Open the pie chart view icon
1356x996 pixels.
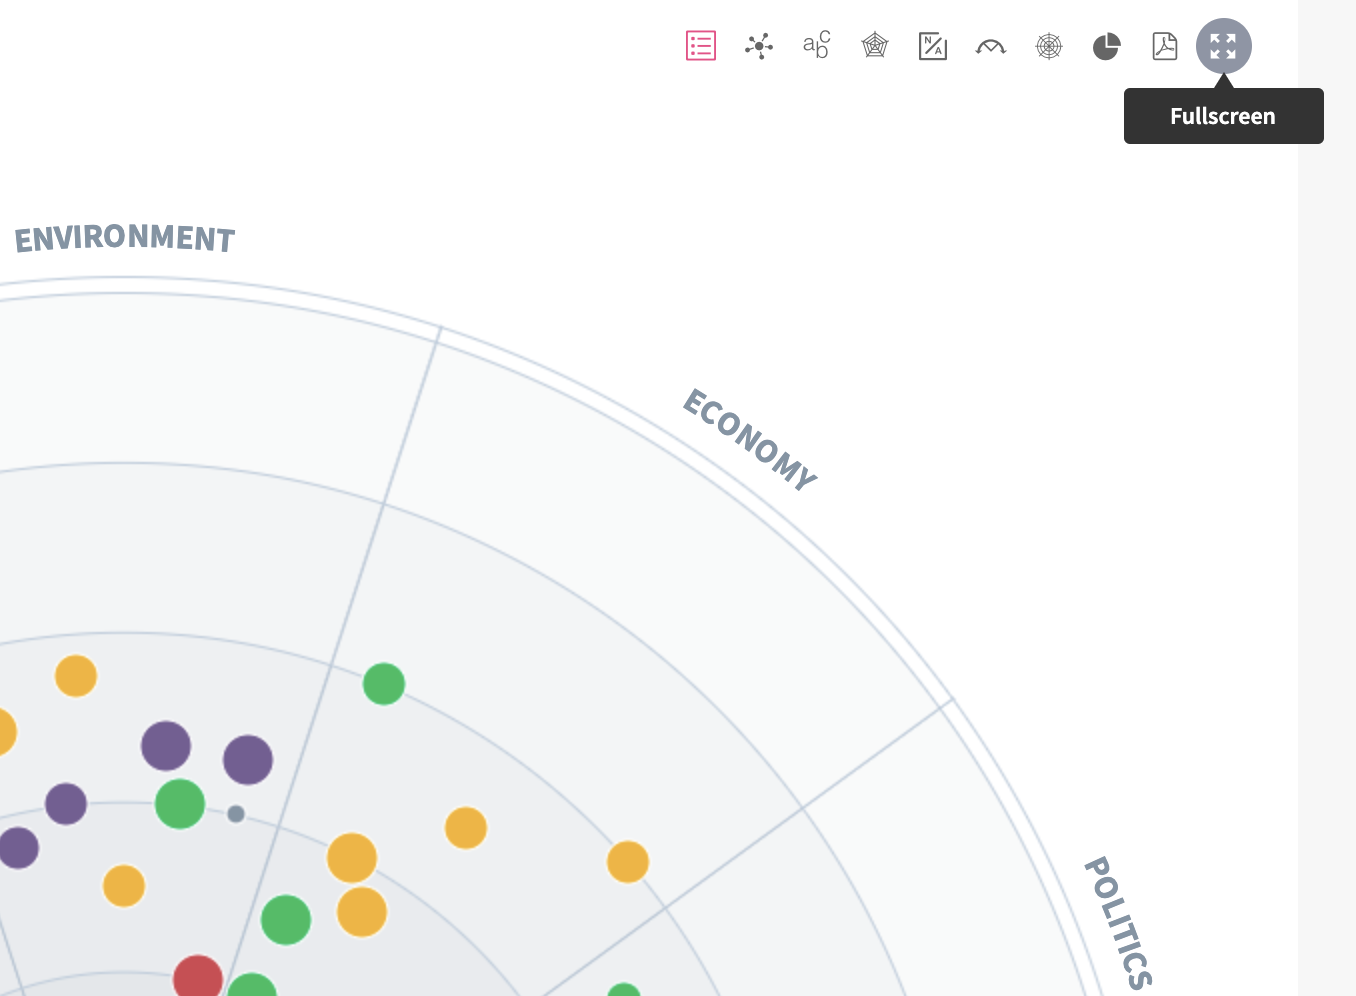click(1106, 46)
